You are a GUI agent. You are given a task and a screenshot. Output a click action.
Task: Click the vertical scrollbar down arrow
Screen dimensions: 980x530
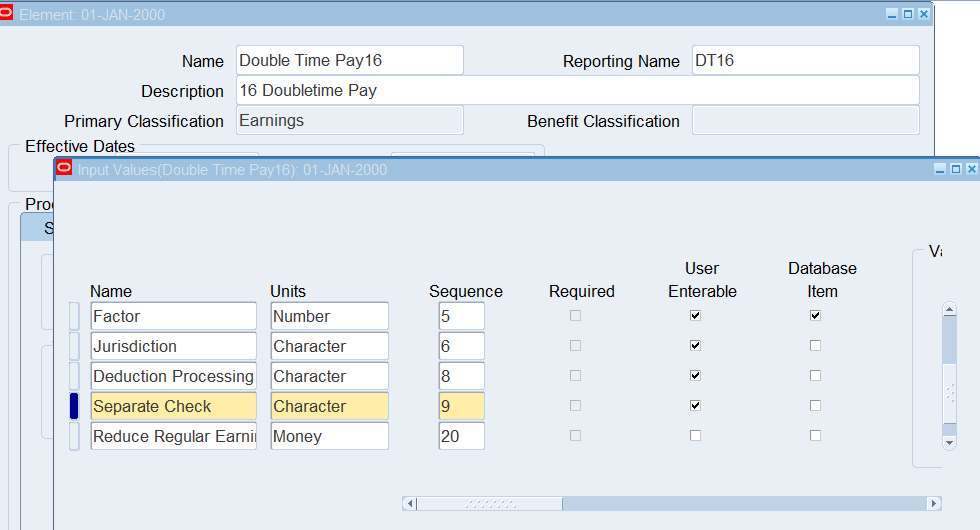[950, 441]
